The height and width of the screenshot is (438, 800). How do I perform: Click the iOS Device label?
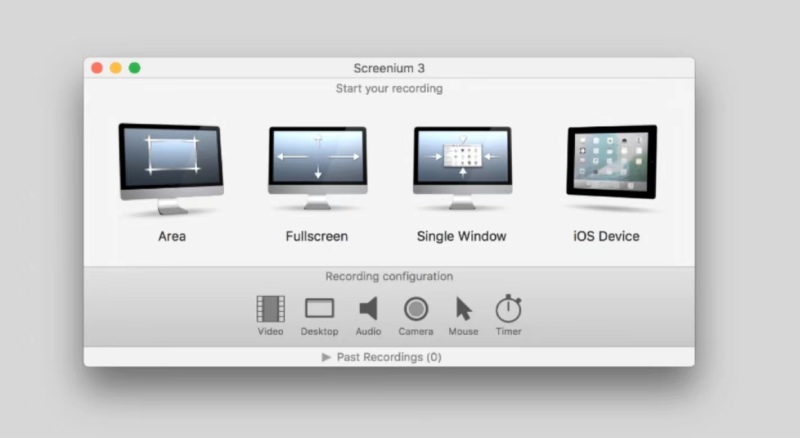606,236
